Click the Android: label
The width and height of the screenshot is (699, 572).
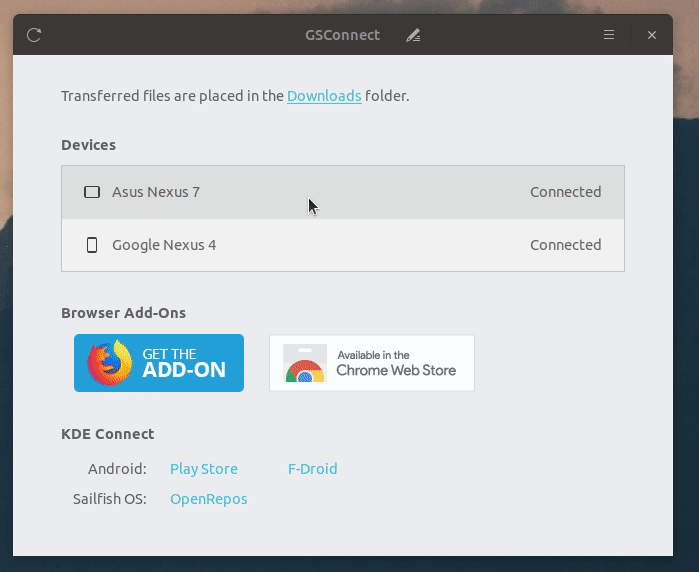[x=117, y=469]
